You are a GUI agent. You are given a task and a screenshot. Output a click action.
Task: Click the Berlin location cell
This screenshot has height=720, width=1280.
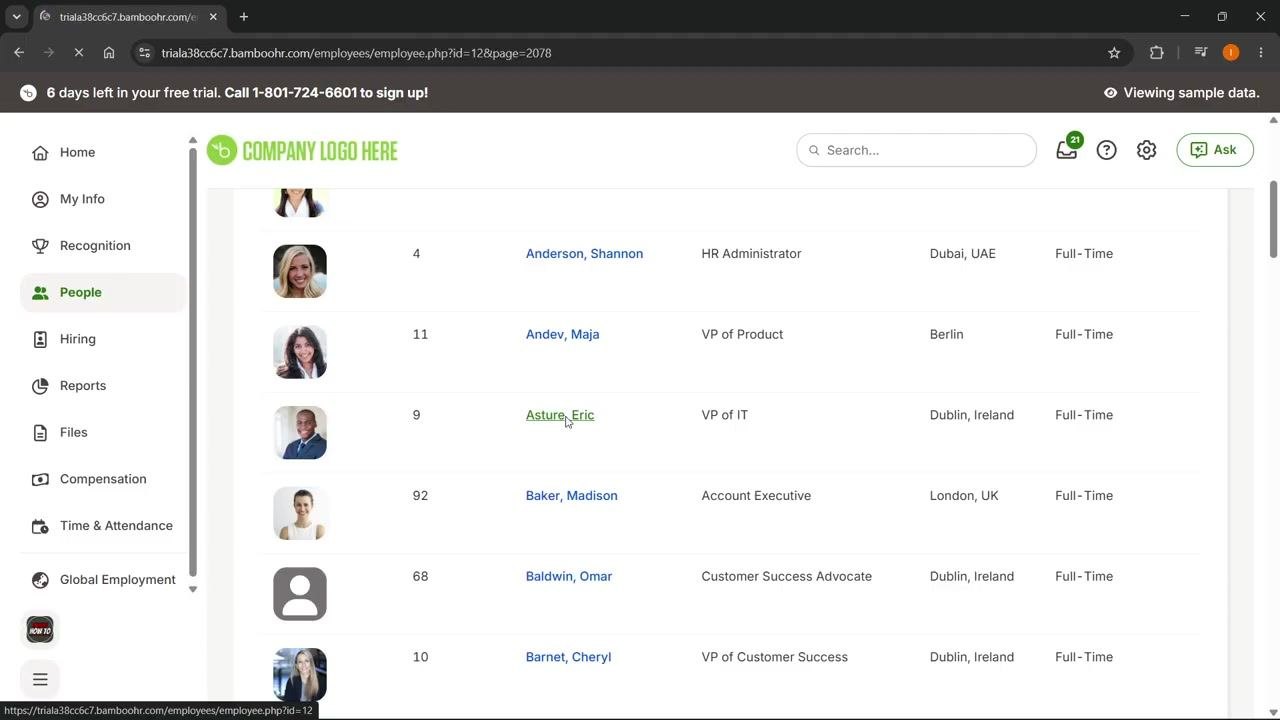click(x=946, y=335)
